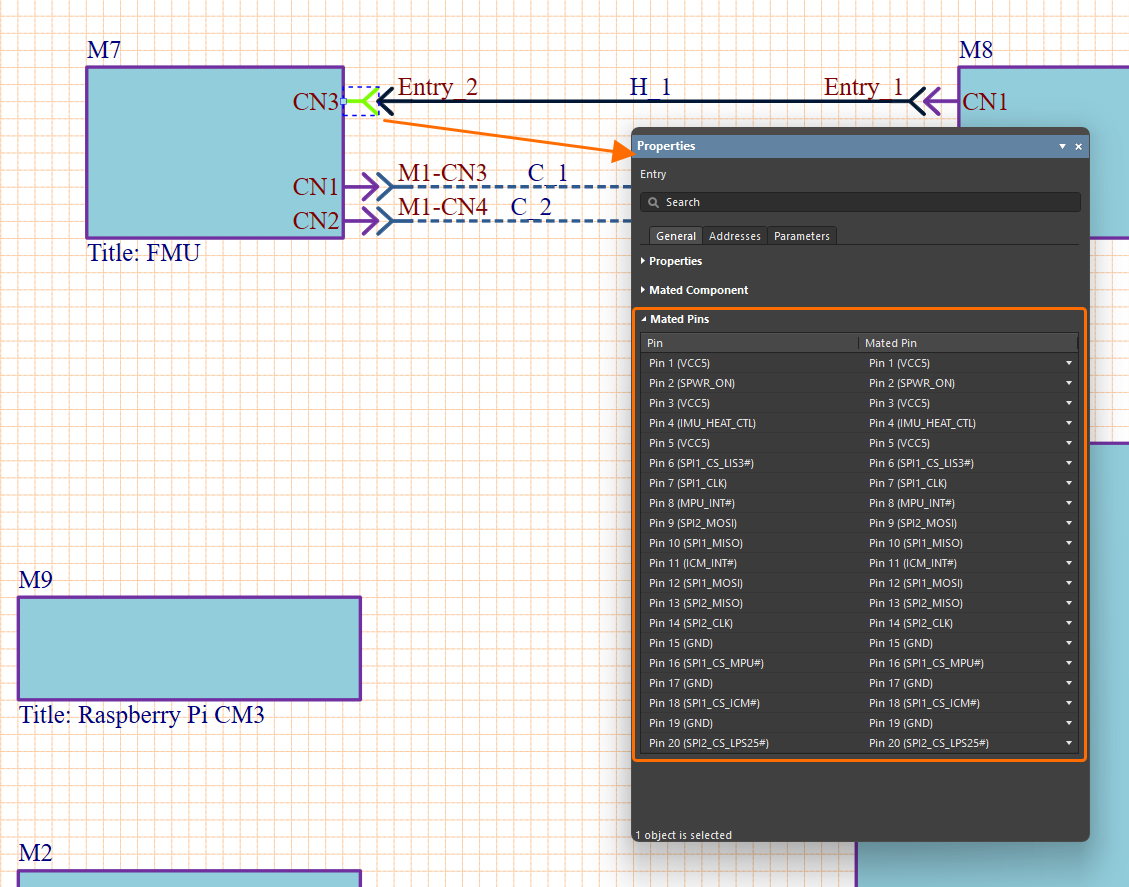1129x887 pixels.
Task: Collapse the Mated Pins section
Action: click(x=679, y=319)
